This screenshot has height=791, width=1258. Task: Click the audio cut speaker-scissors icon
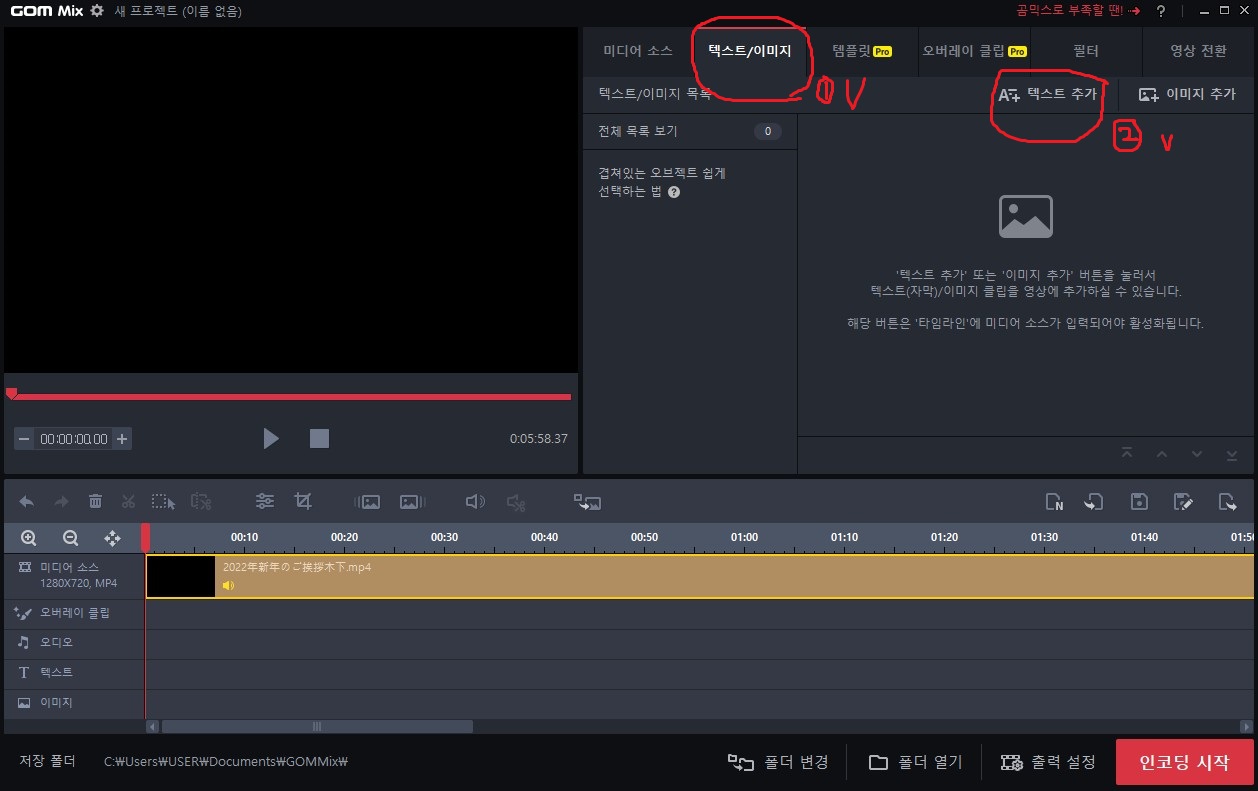coord(515,501)
